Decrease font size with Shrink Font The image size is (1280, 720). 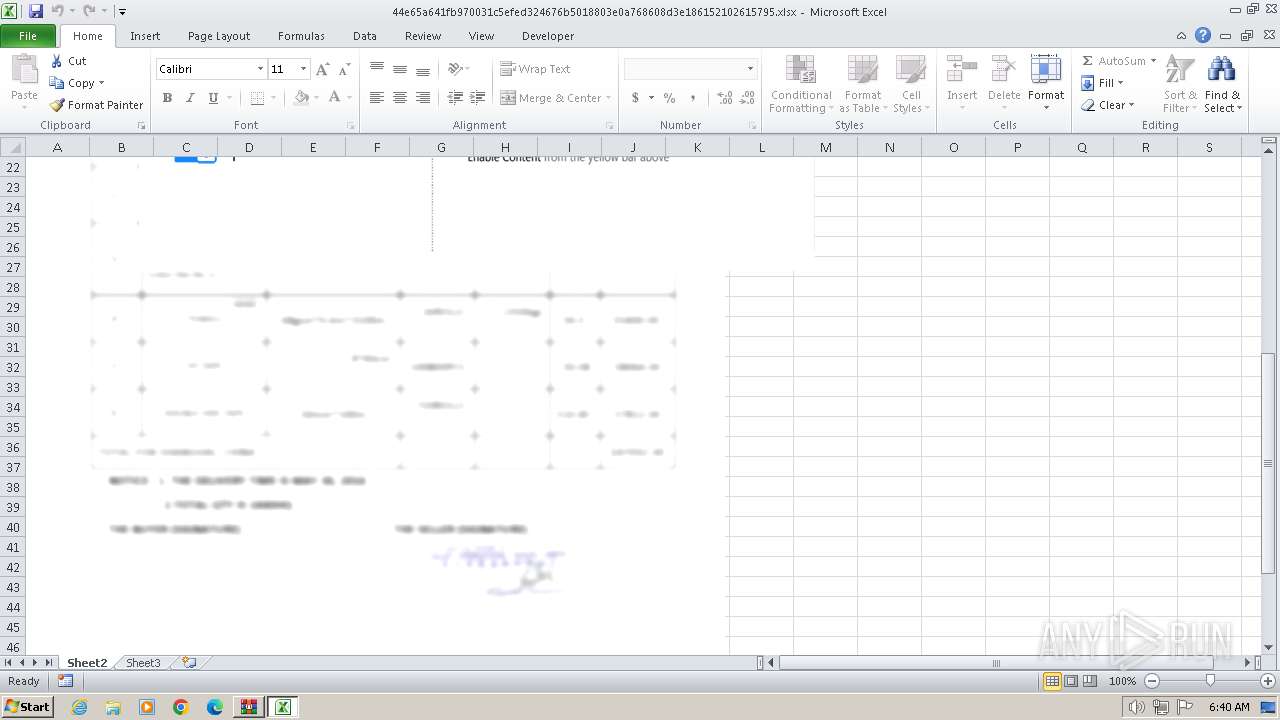coord(344,69)
